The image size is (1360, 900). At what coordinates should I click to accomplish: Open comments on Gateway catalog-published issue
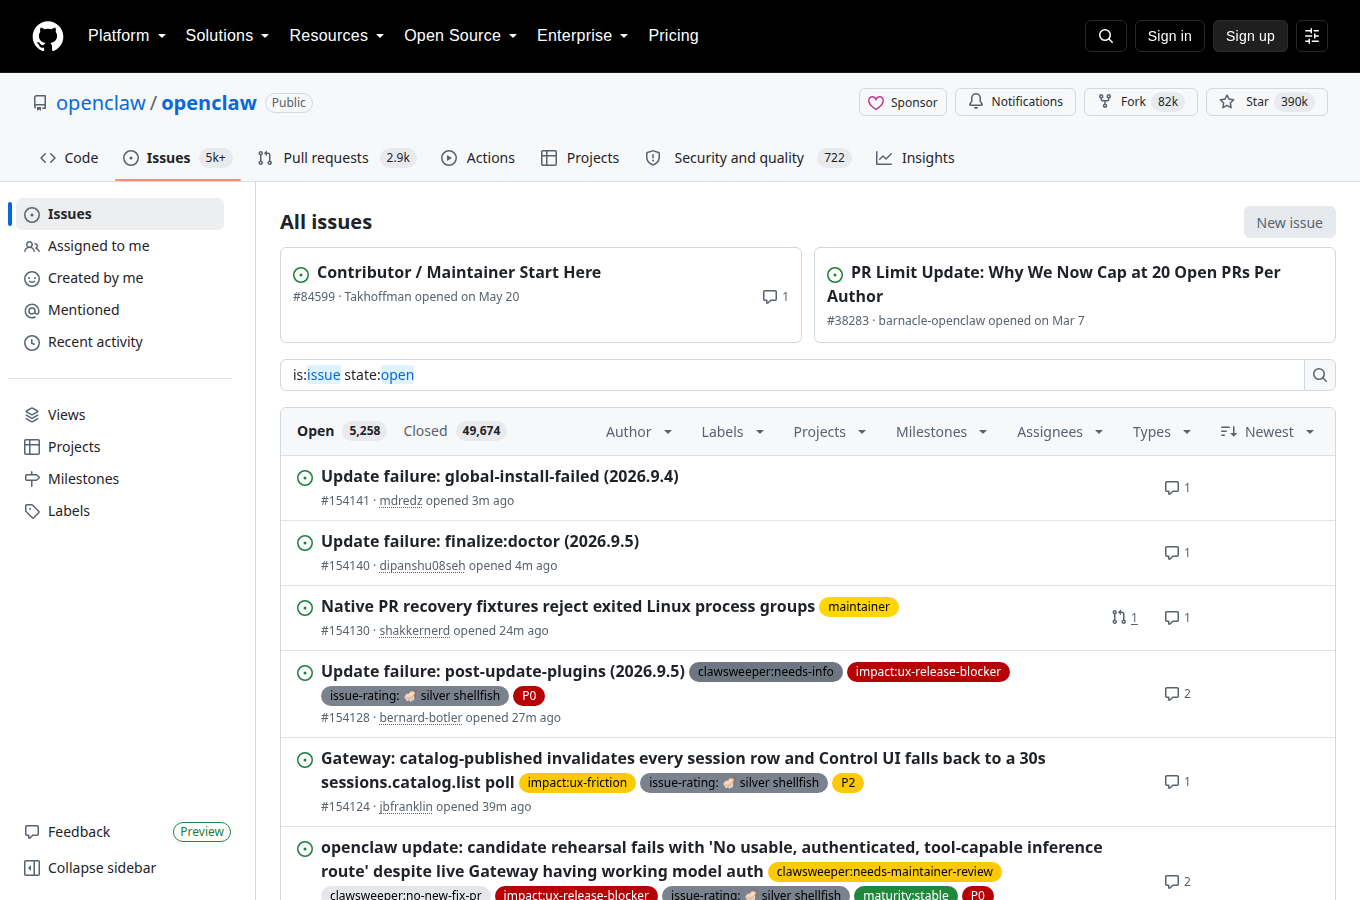1177,782
